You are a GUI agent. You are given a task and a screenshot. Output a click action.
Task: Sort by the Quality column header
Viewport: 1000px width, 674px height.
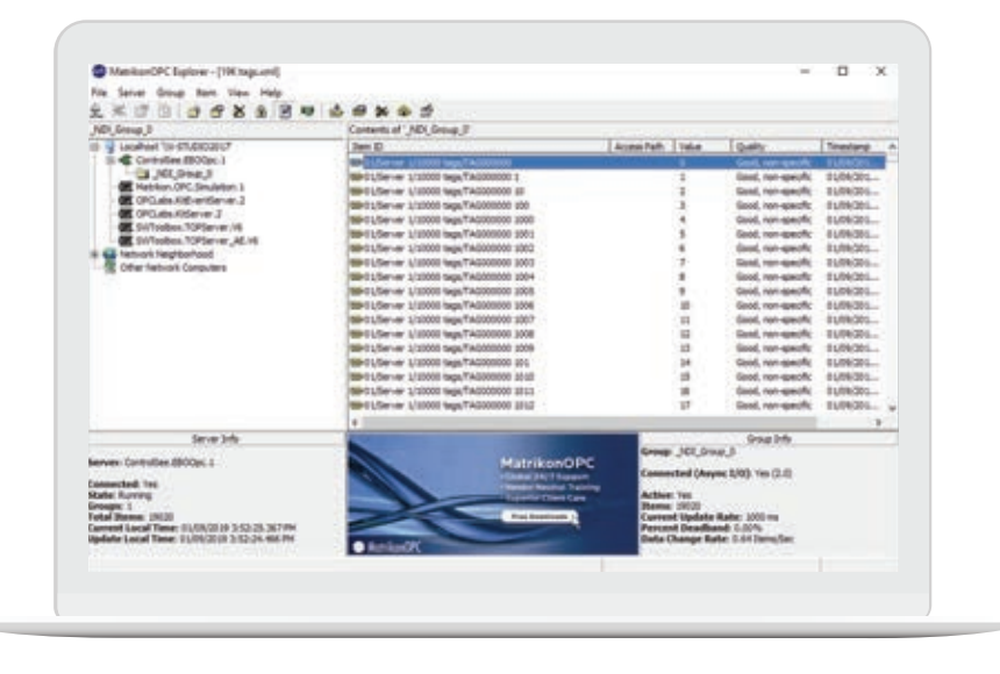(776, 147)
